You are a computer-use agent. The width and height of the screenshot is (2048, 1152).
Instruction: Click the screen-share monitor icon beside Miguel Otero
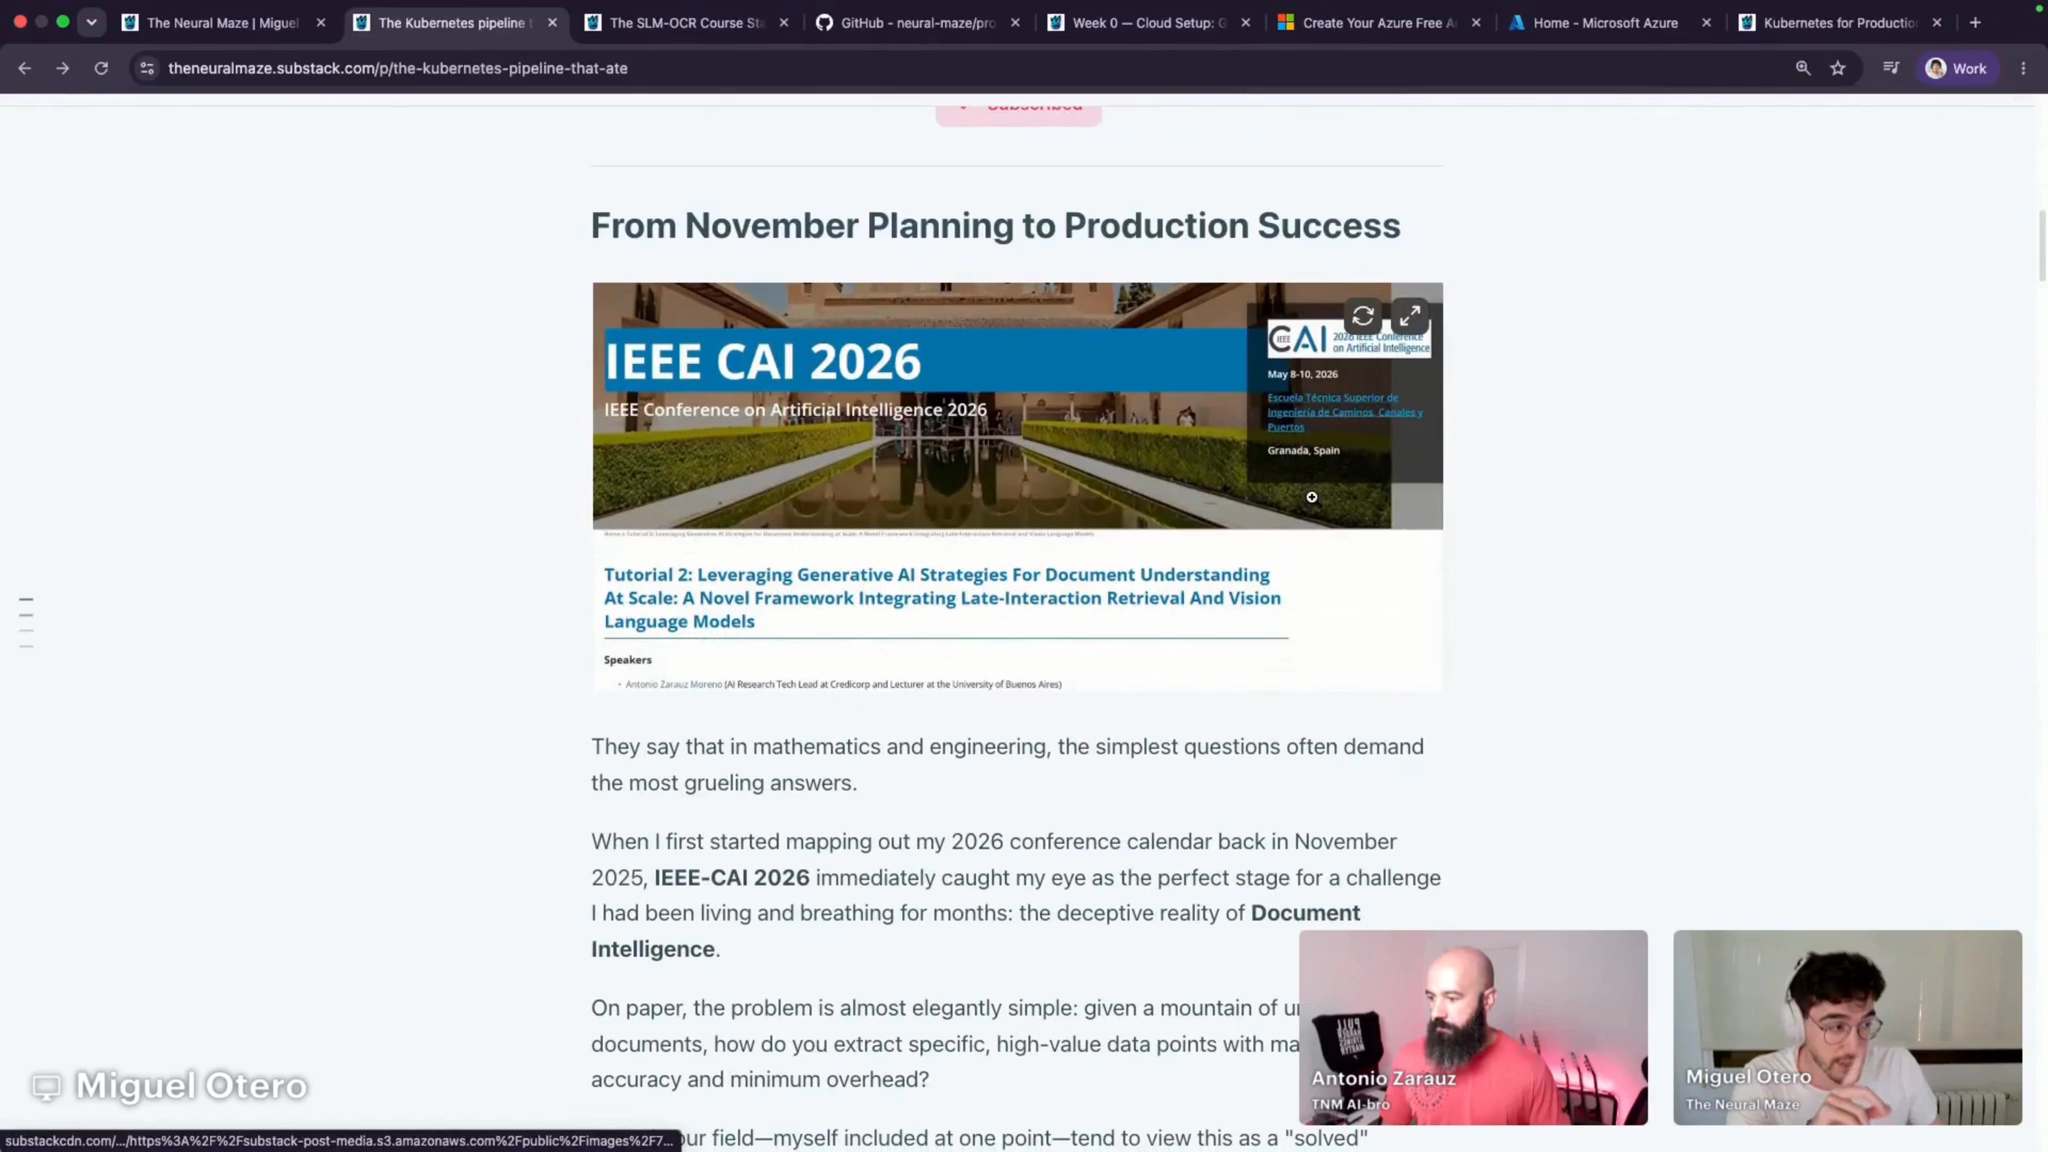(x=46, y=1087)
